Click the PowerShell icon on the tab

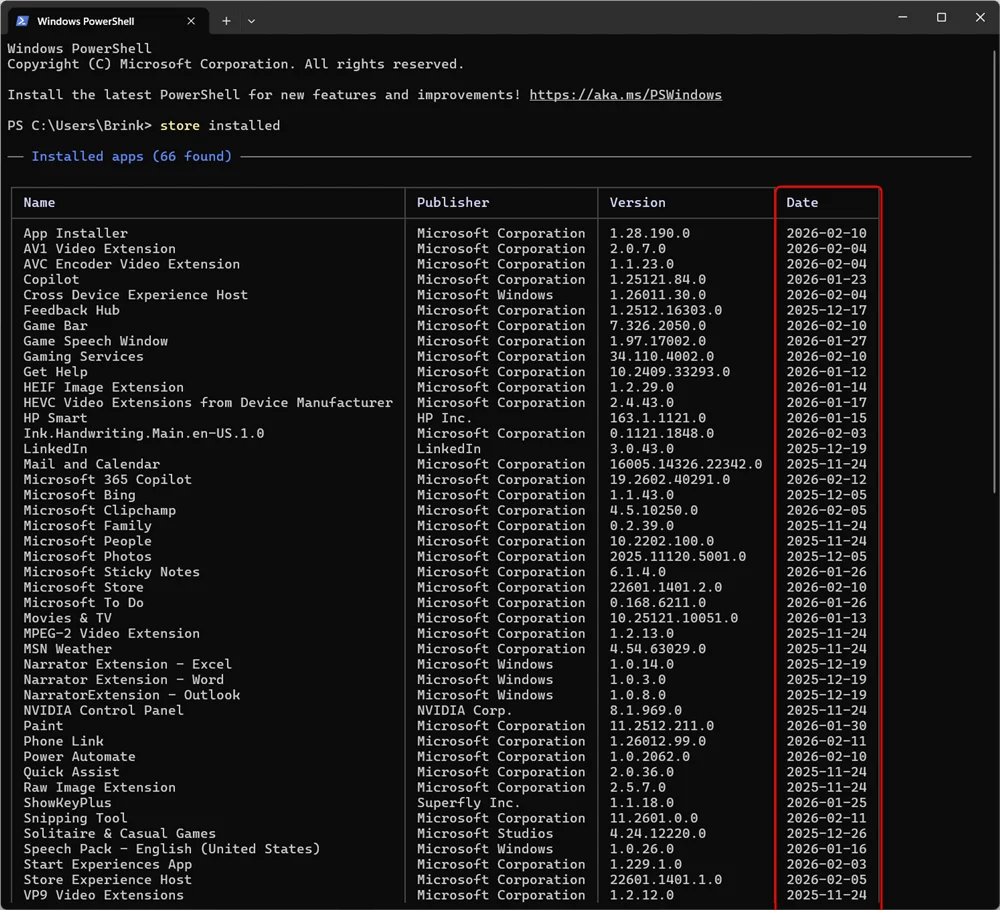coord(22,21)
